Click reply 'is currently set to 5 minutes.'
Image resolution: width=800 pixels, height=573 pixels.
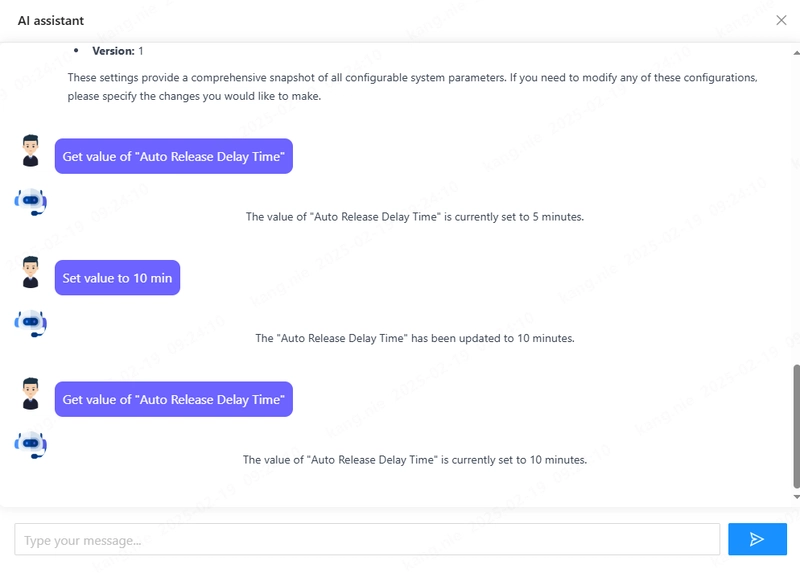pyautogui.click(x=415, y=217)
